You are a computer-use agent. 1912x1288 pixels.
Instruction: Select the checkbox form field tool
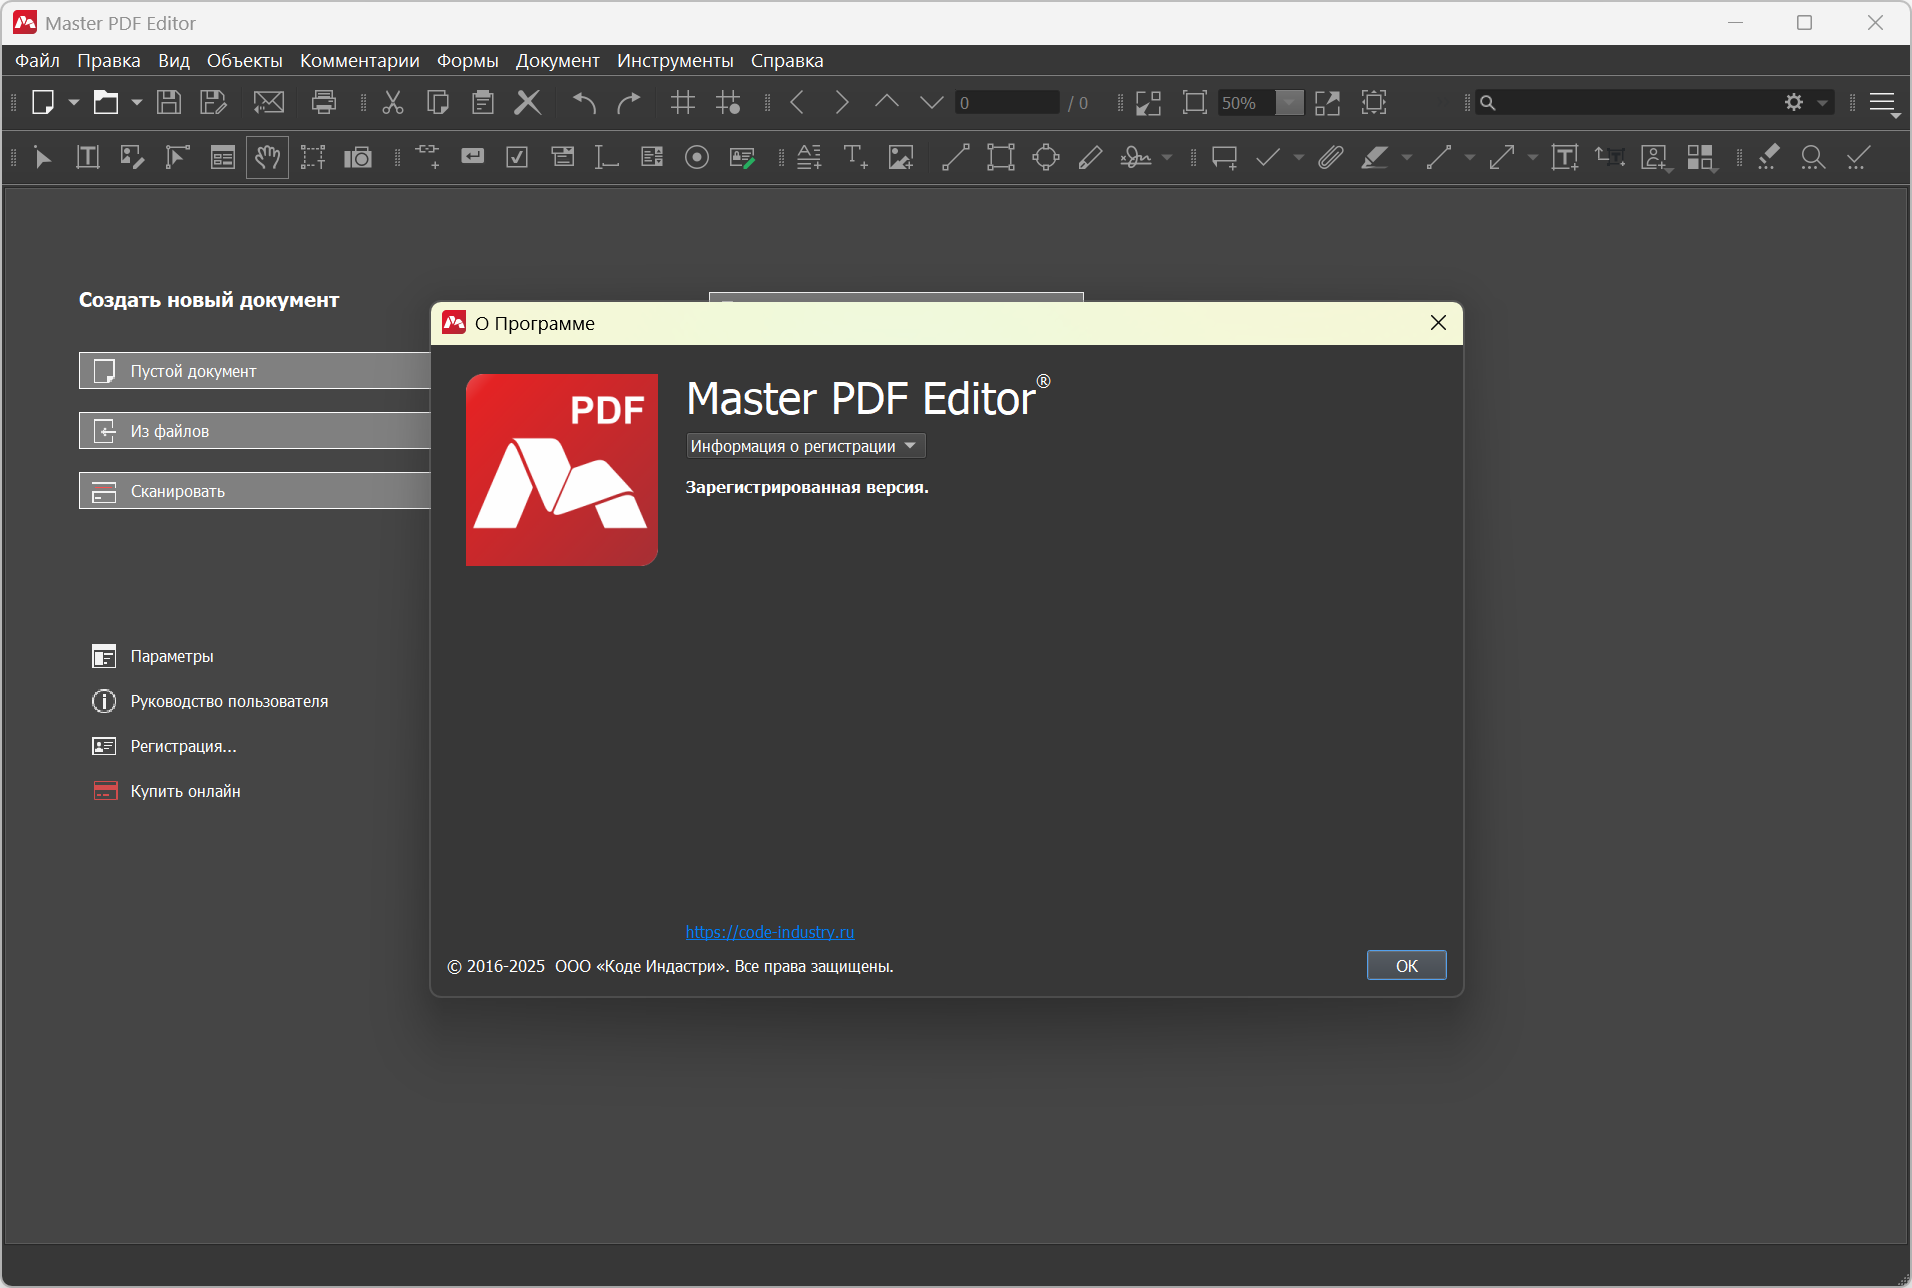517,157
